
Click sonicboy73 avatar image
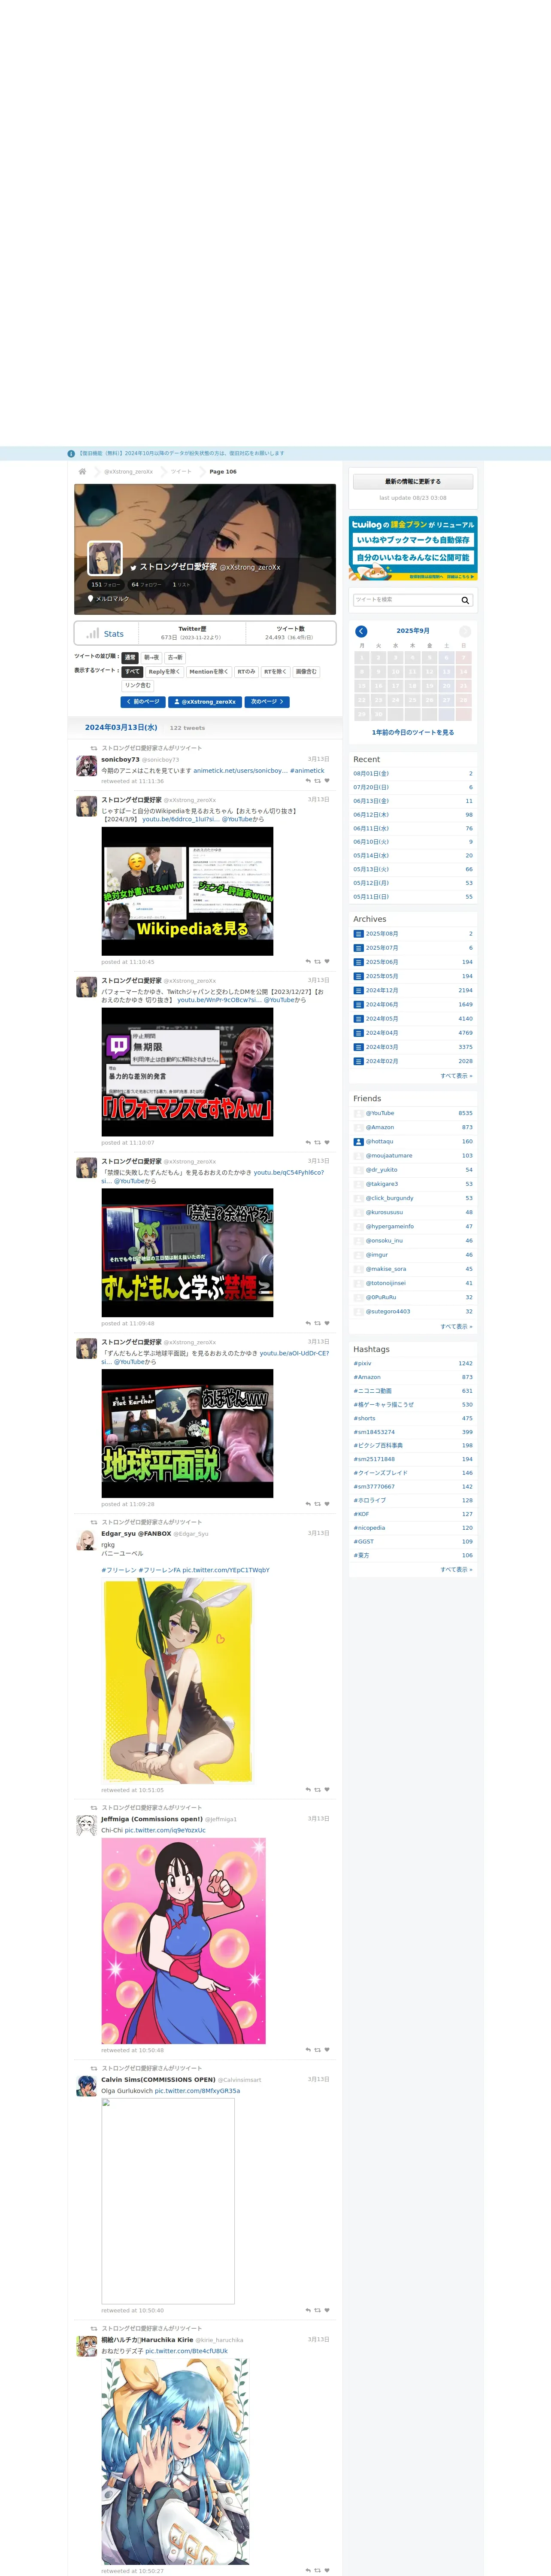pos(87,766)
